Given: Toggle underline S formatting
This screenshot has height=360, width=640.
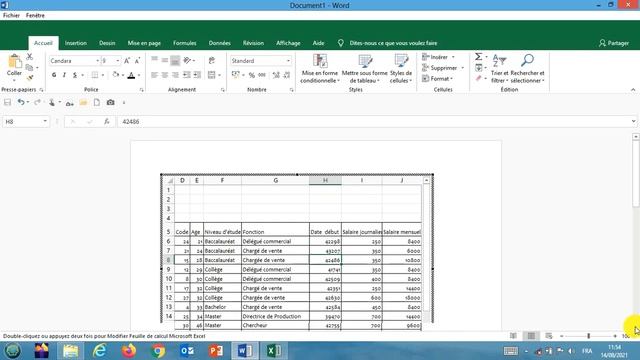Looking at the screenshot, I should click(75, 75).
